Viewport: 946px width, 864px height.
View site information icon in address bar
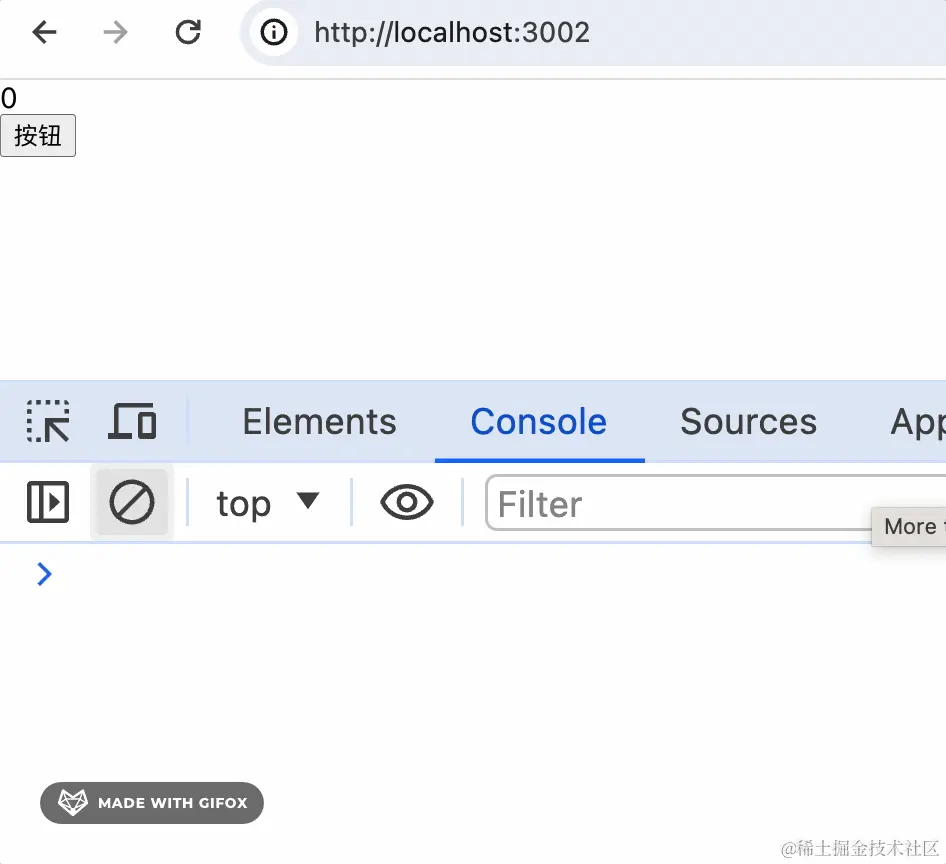tap(274, 32)
